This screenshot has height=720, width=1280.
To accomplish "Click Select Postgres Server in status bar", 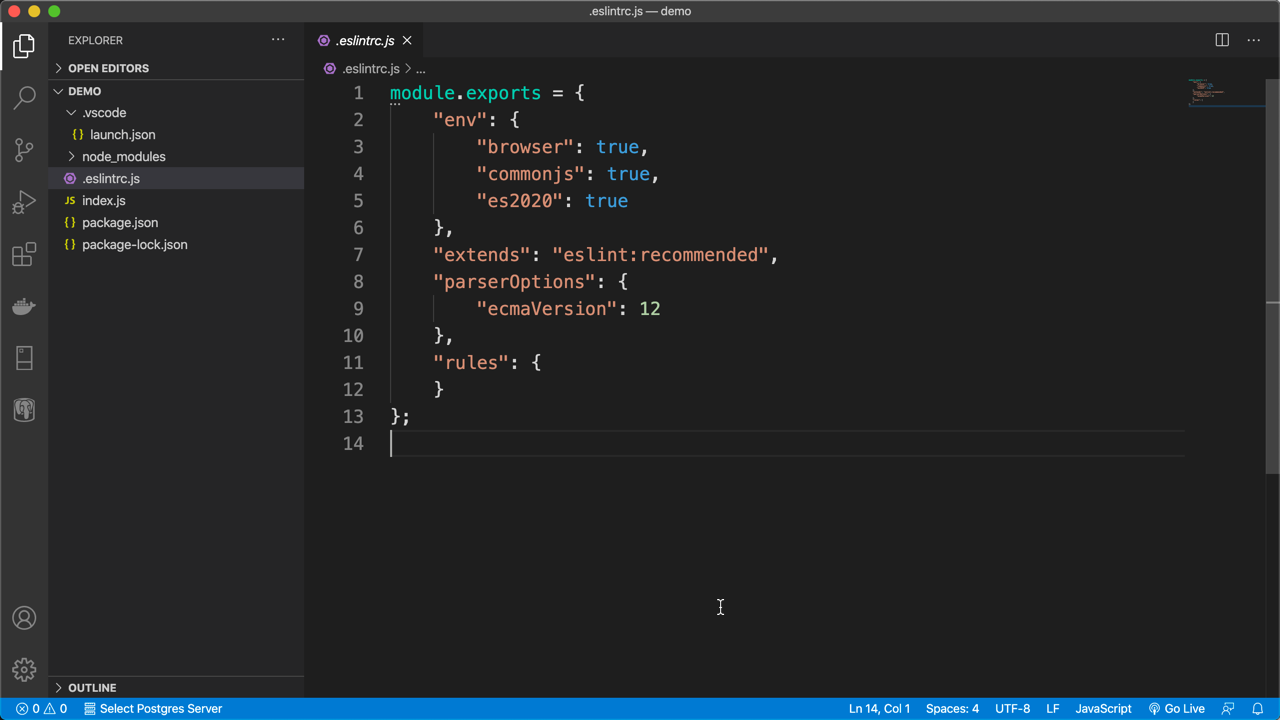I will pos(153,708).
